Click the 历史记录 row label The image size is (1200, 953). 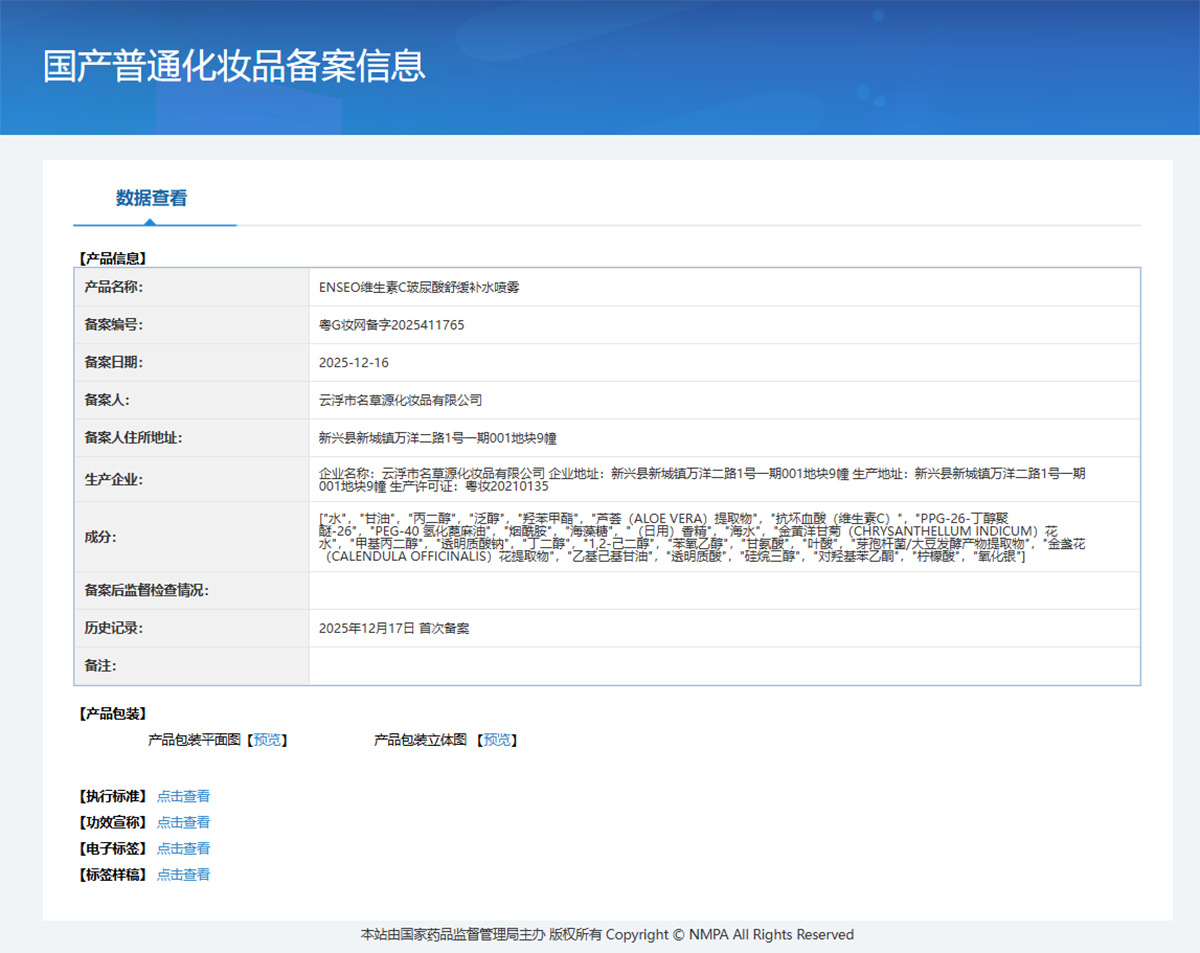click(x=113, y=628)
